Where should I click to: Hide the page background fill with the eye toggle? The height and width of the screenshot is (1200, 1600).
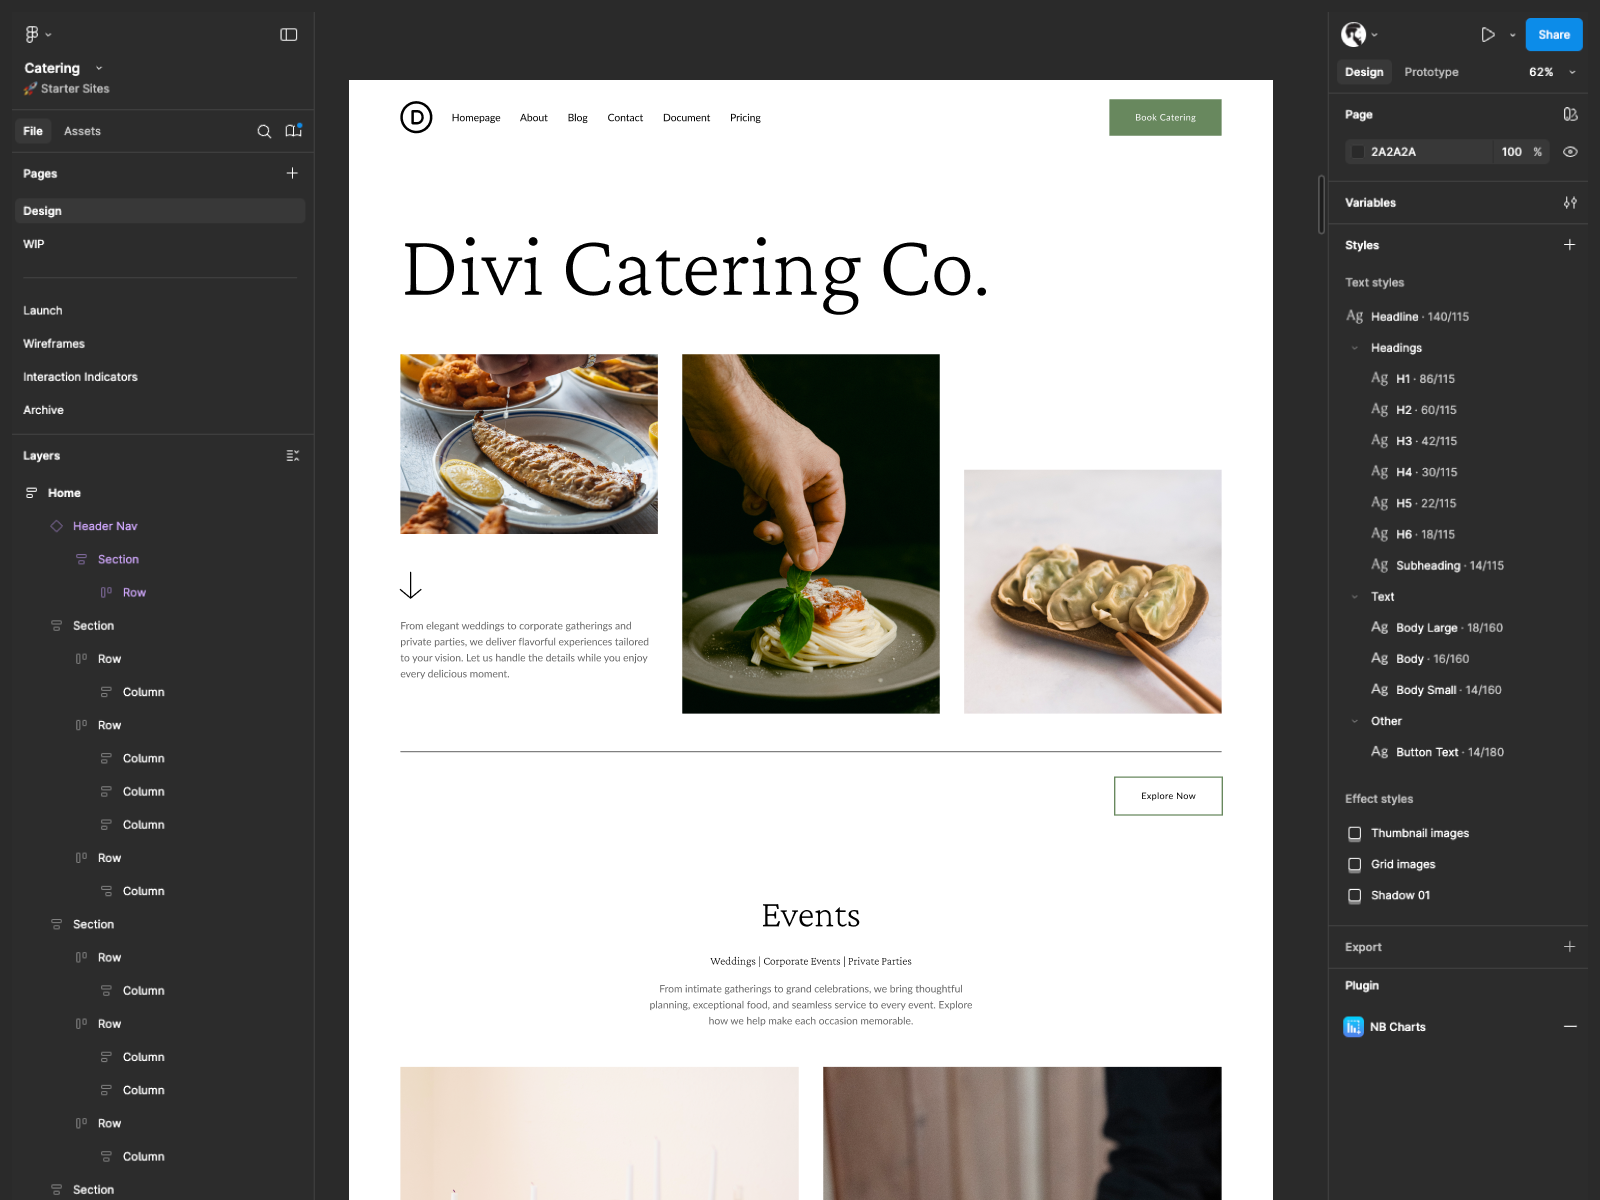(x=1569, y=151)
